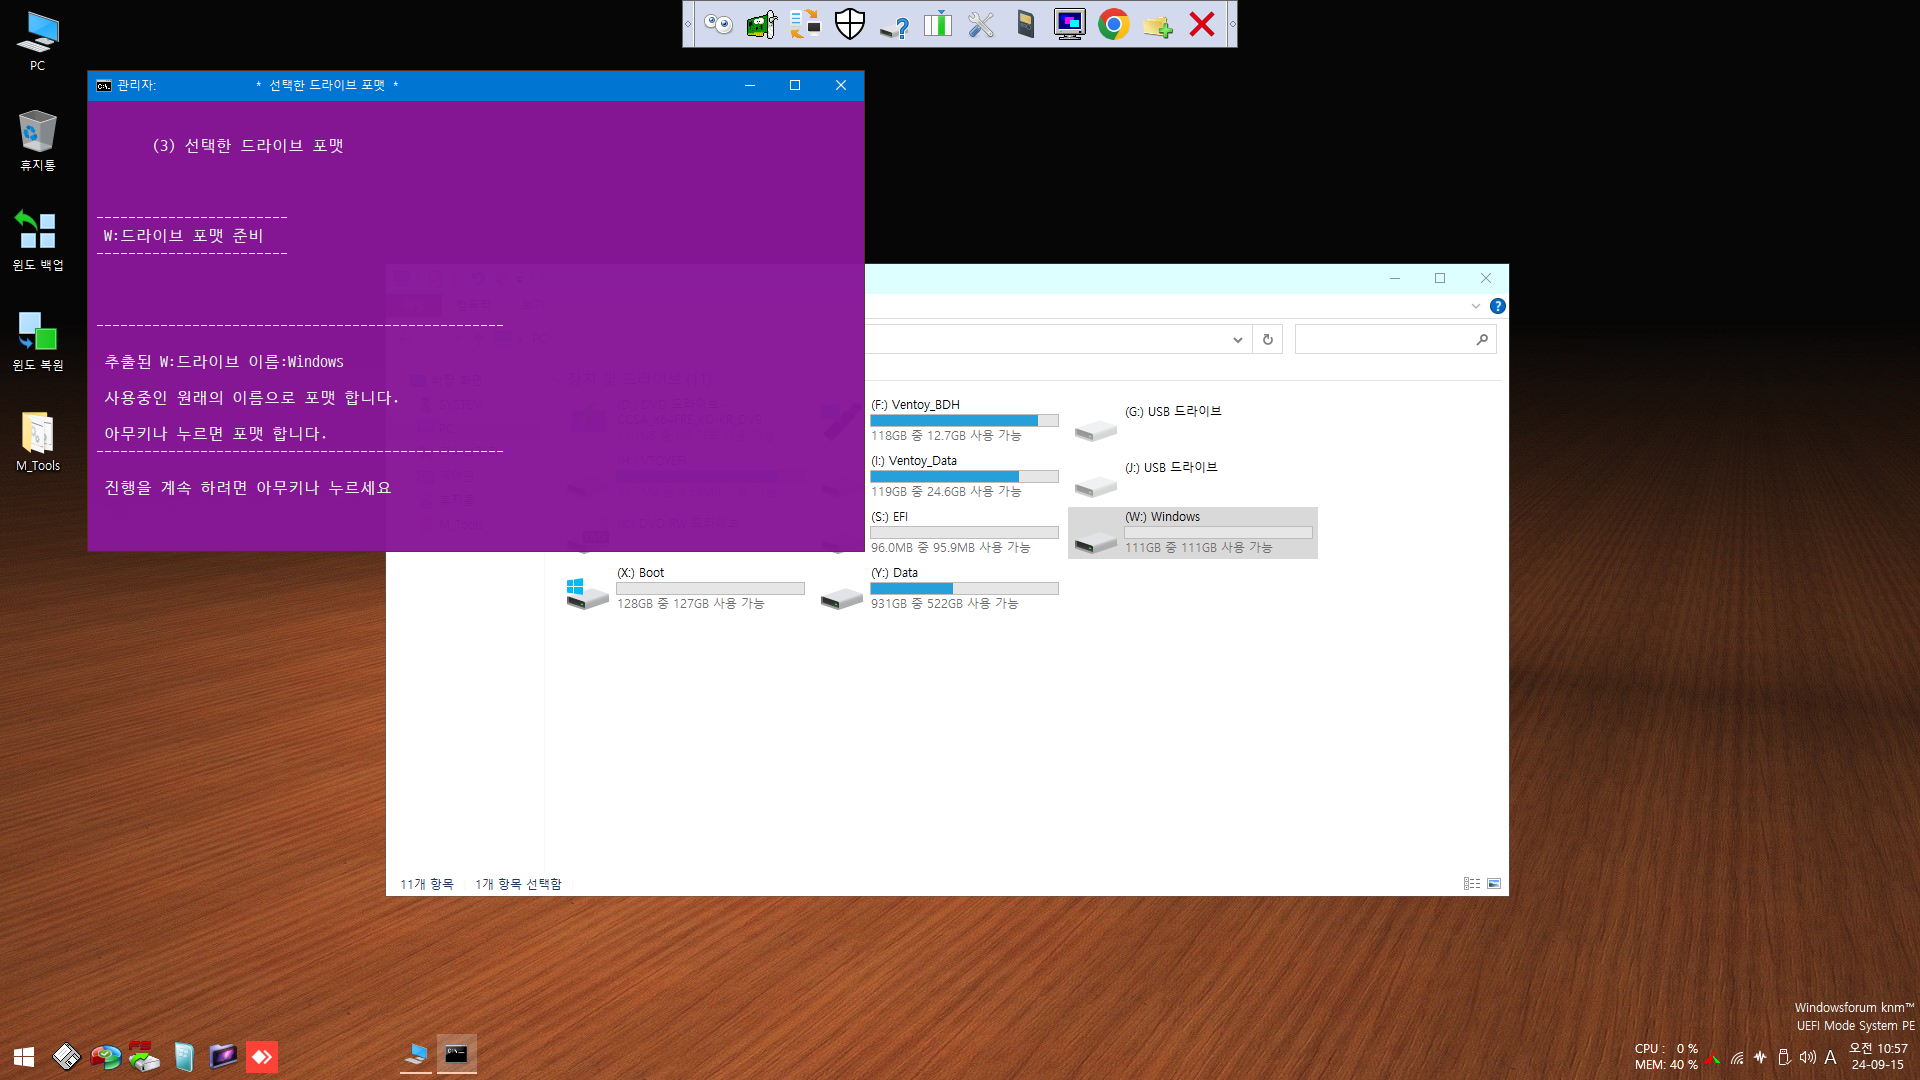The image size is (1920, 1080).
Task: Refresh the Explorer window
Action: (1268, 340)
